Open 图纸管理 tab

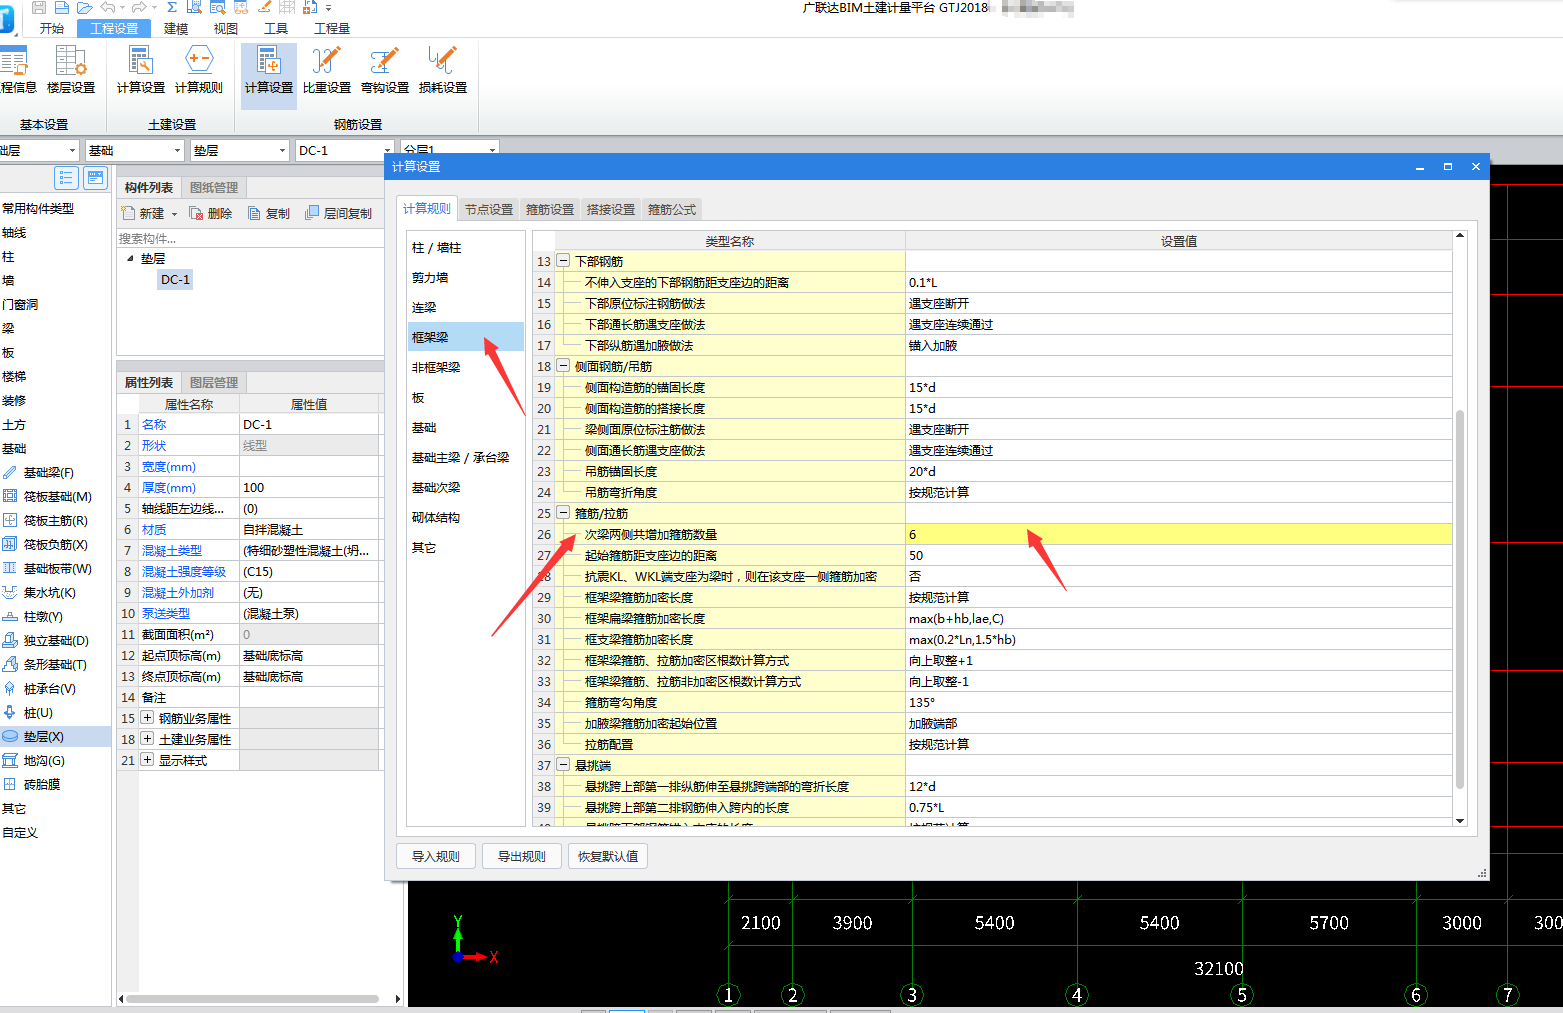click(x=214, y=187)
